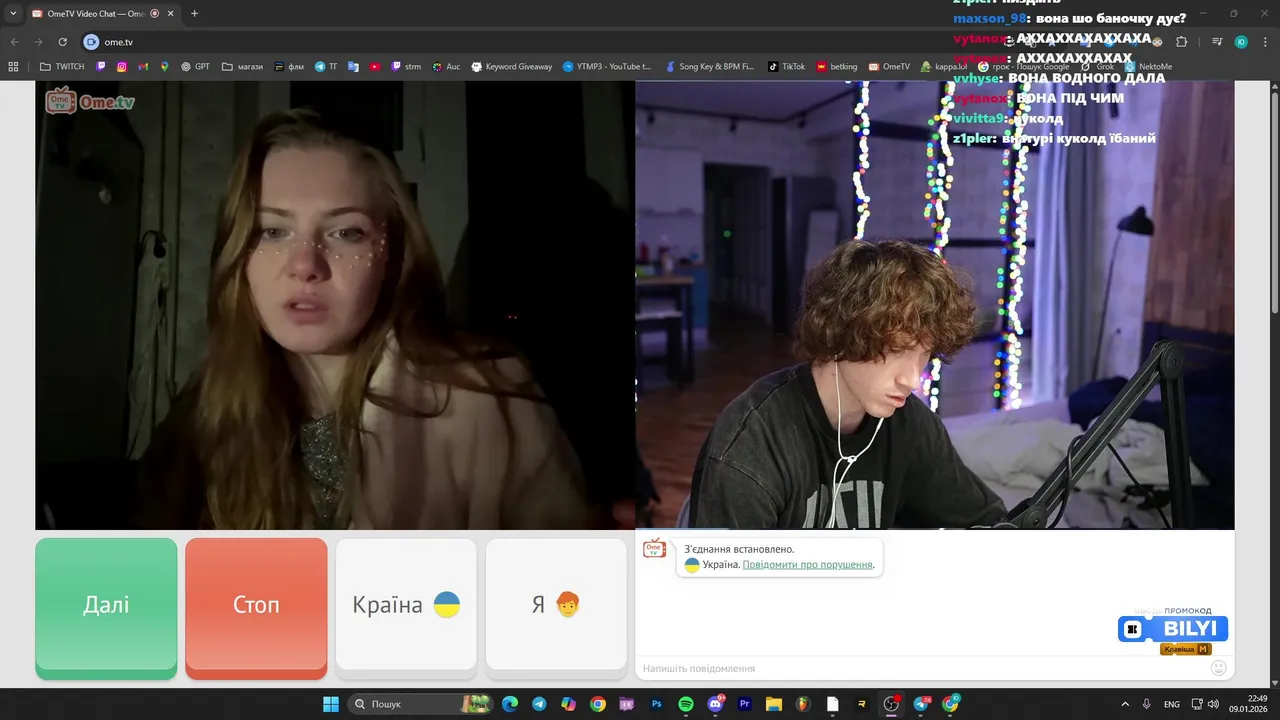This screenshot has width=1280, height=720.
Task: Open the strm Twitch bookmark
Action: tap(406, 67)
